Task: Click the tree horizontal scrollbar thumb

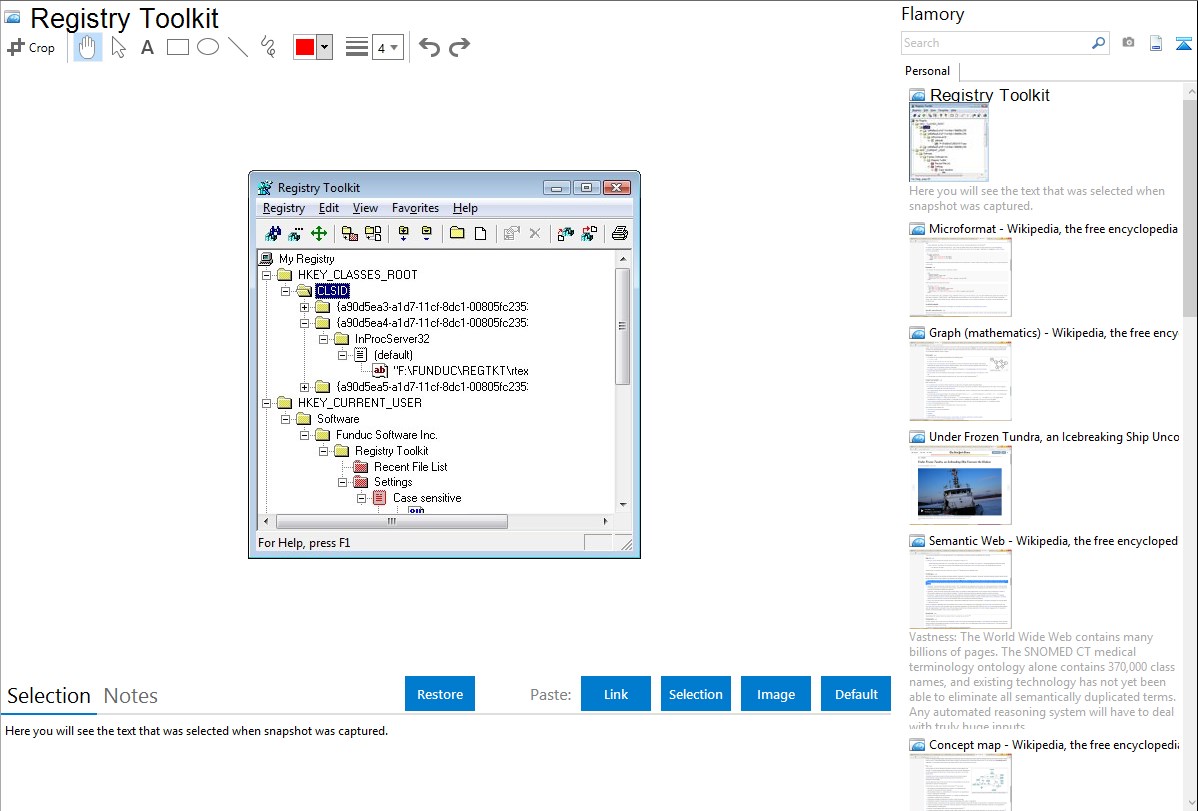Action: click(x=391, y=521)
